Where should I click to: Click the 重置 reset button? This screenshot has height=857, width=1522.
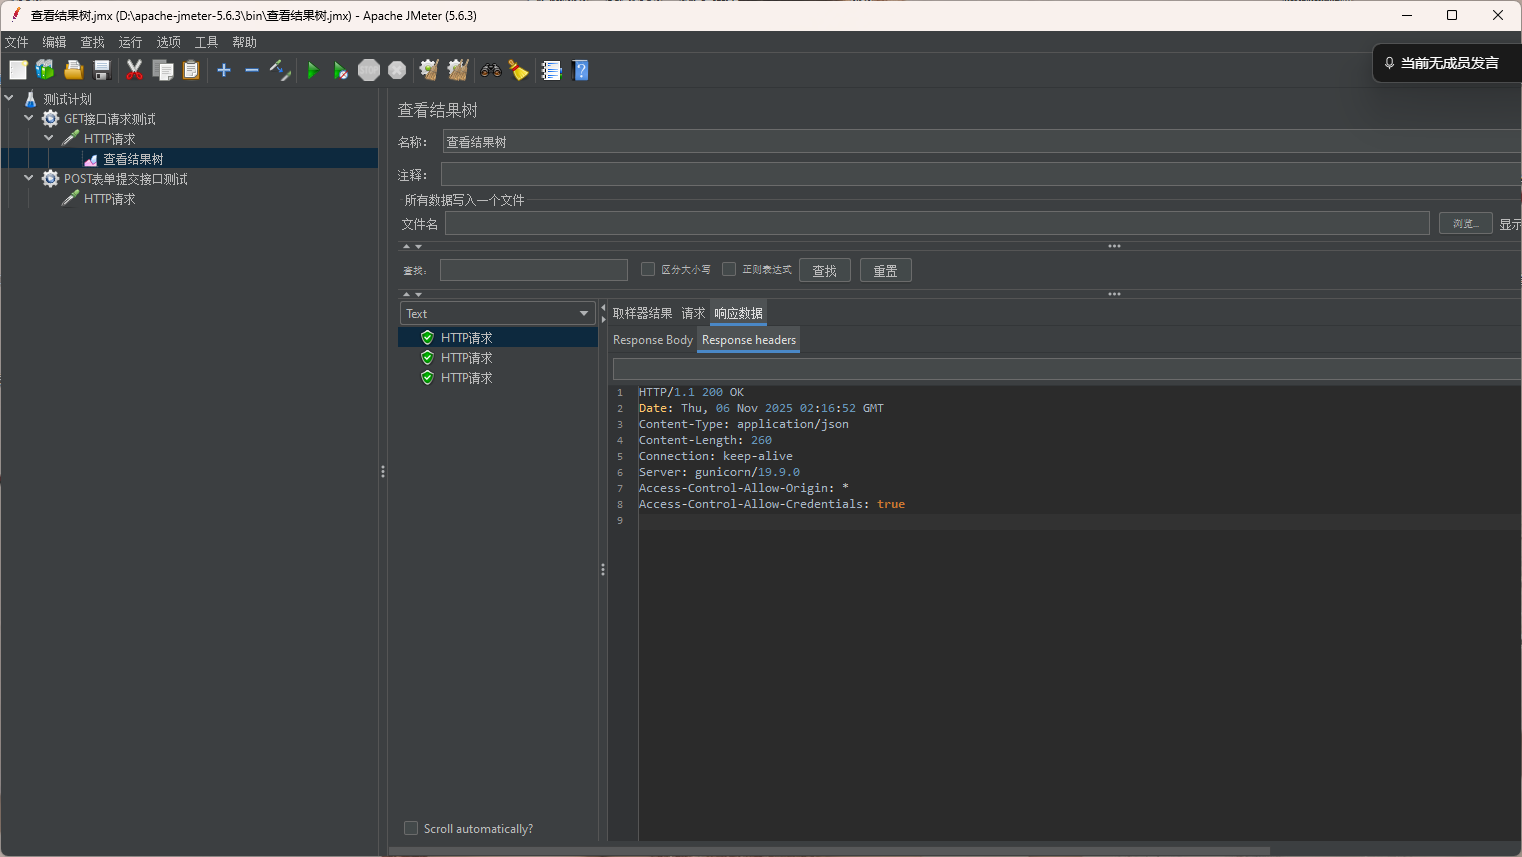(x=885, y=271)
